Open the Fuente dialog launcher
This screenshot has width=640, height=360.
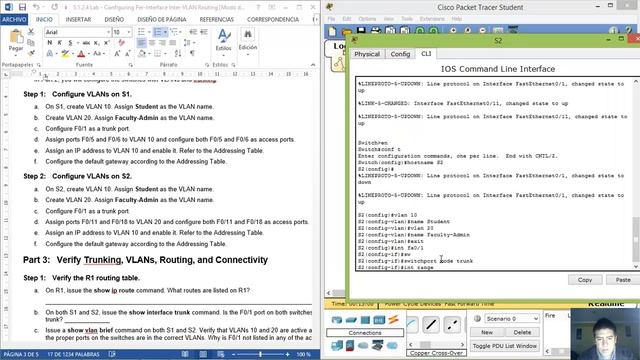coord(131,65)
